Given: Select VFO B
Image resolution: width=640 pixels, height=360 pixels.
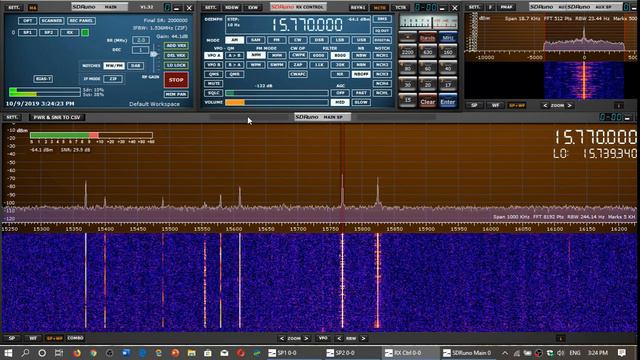Looking at the screenshot, I should click(x=213, y=65).
